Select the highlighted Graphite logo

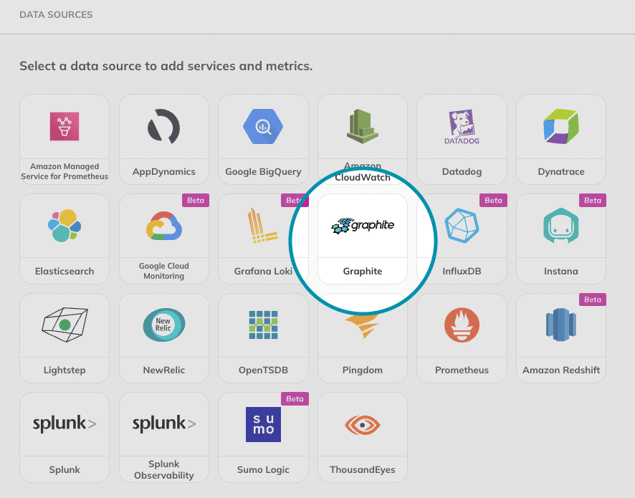[x=362, y=226]
